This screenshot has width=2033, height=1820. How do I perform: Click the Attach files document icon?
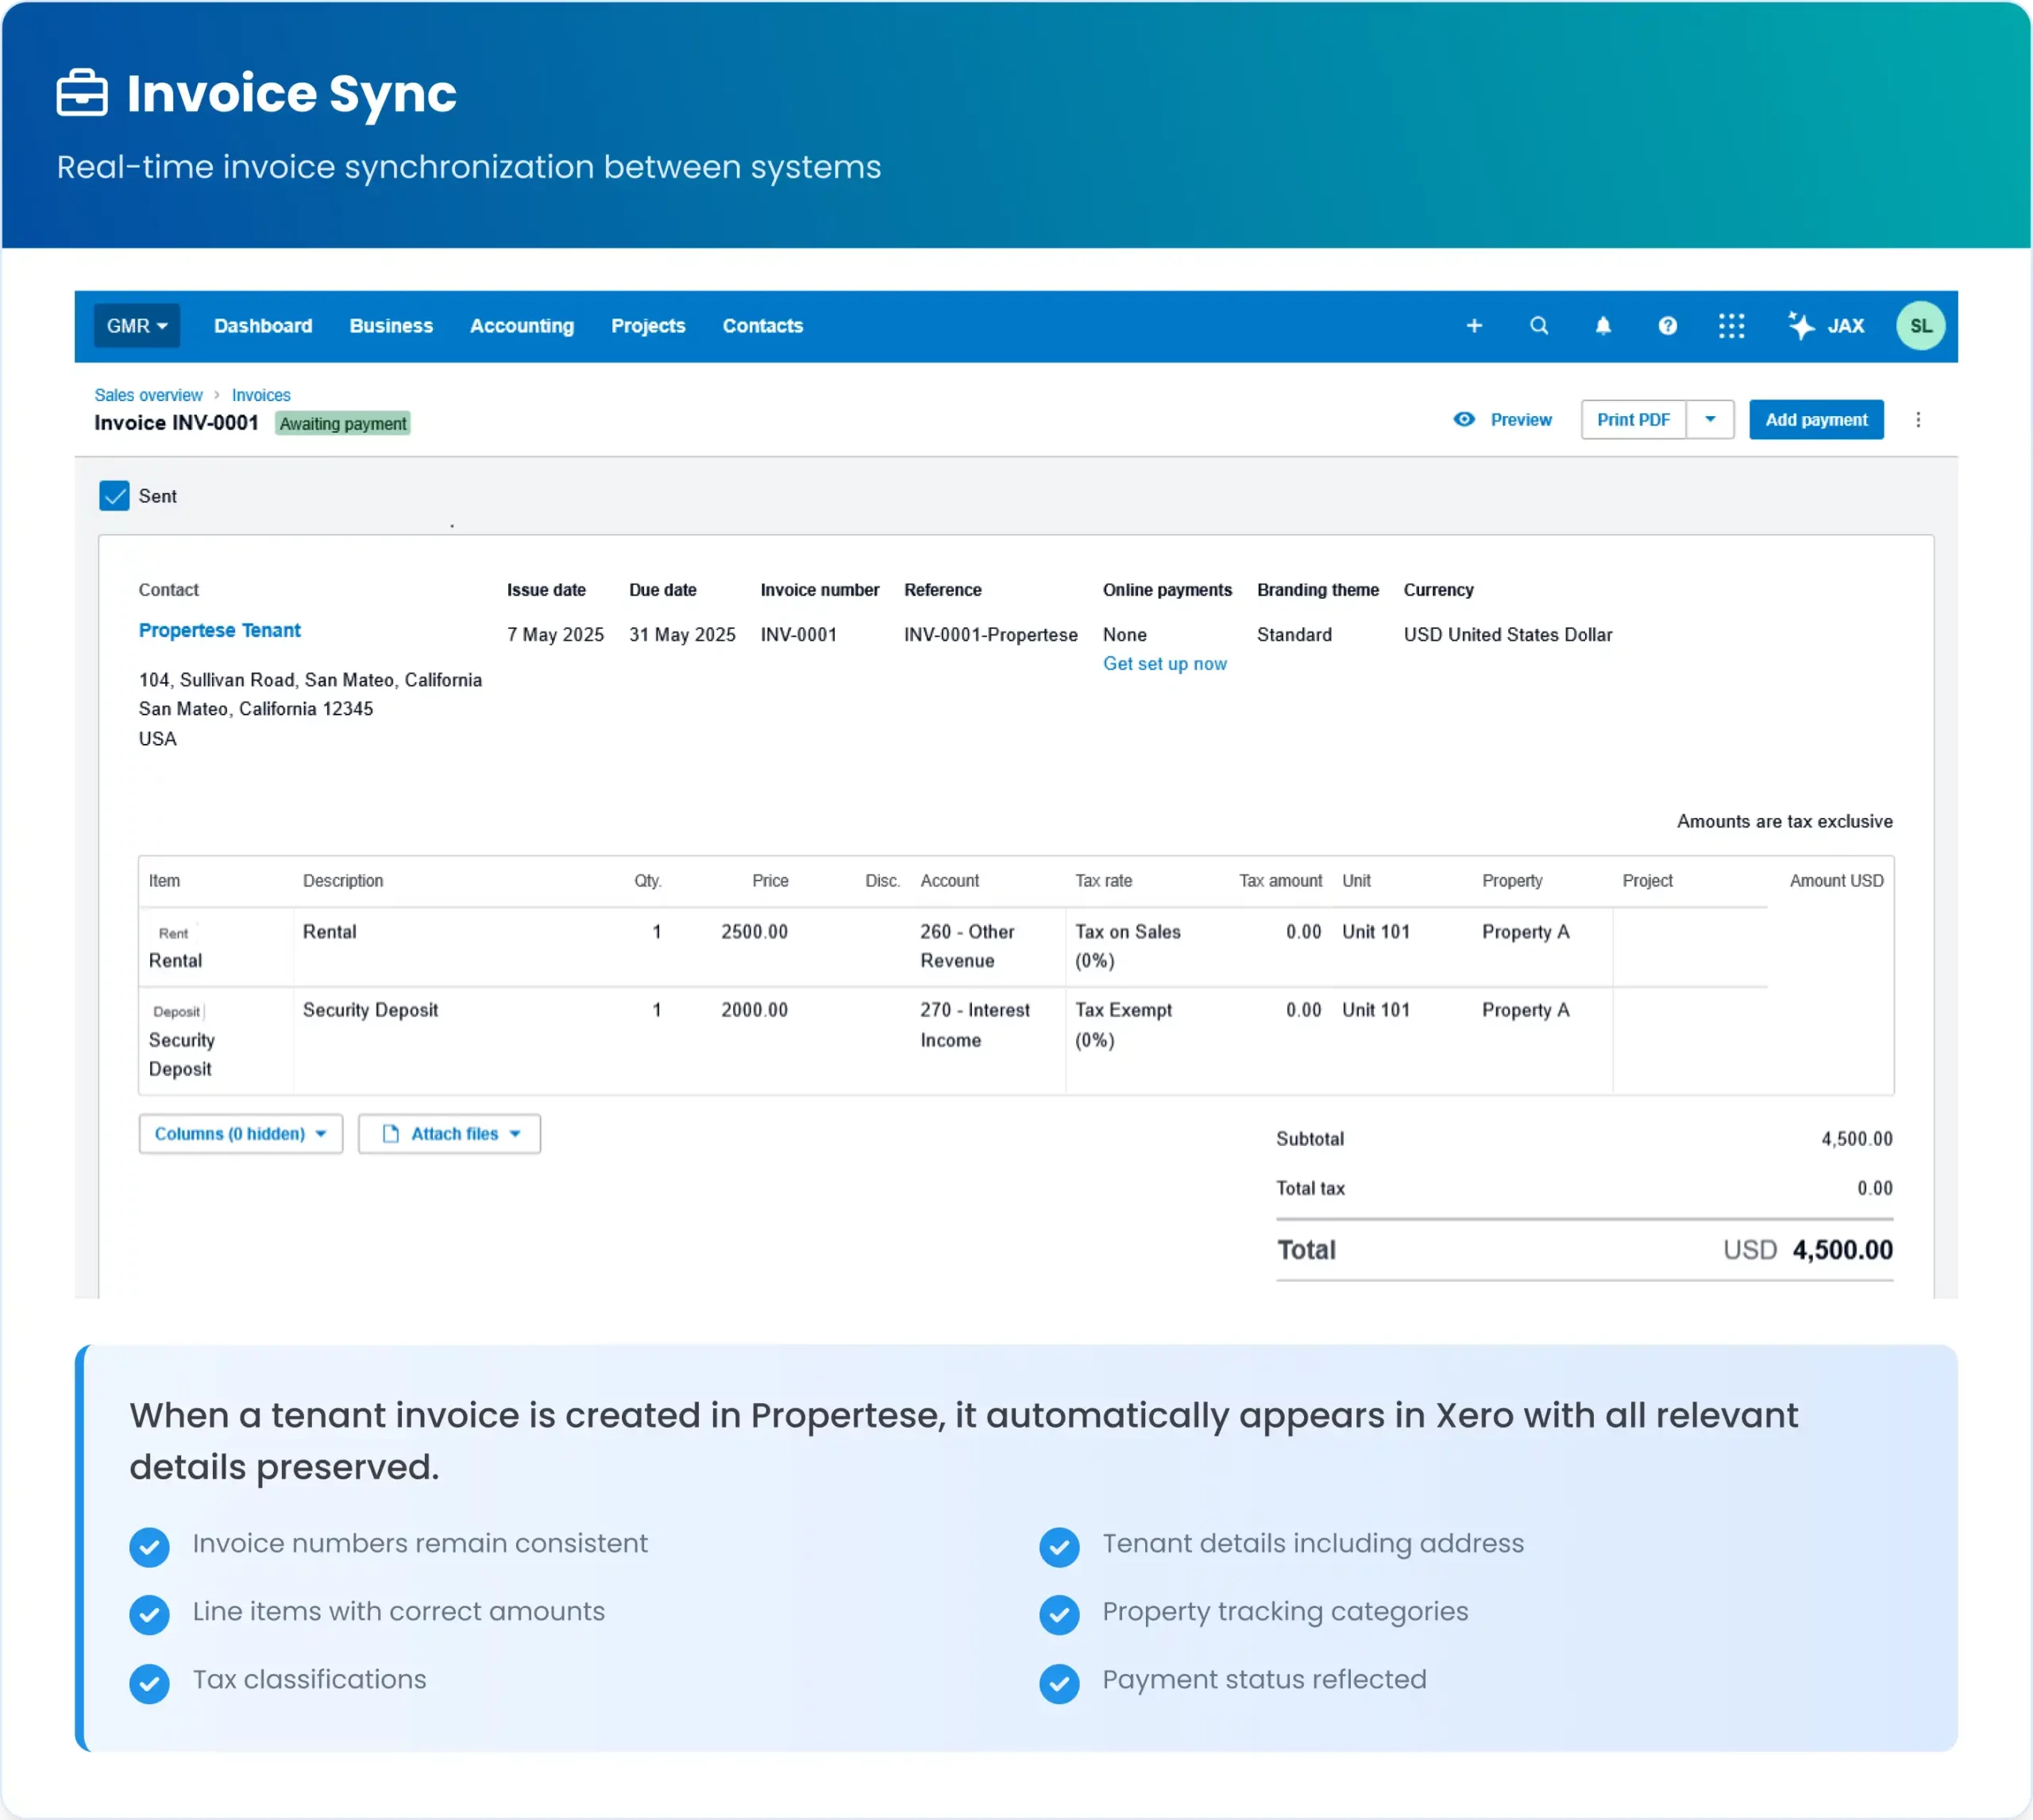coord(391,1133)
